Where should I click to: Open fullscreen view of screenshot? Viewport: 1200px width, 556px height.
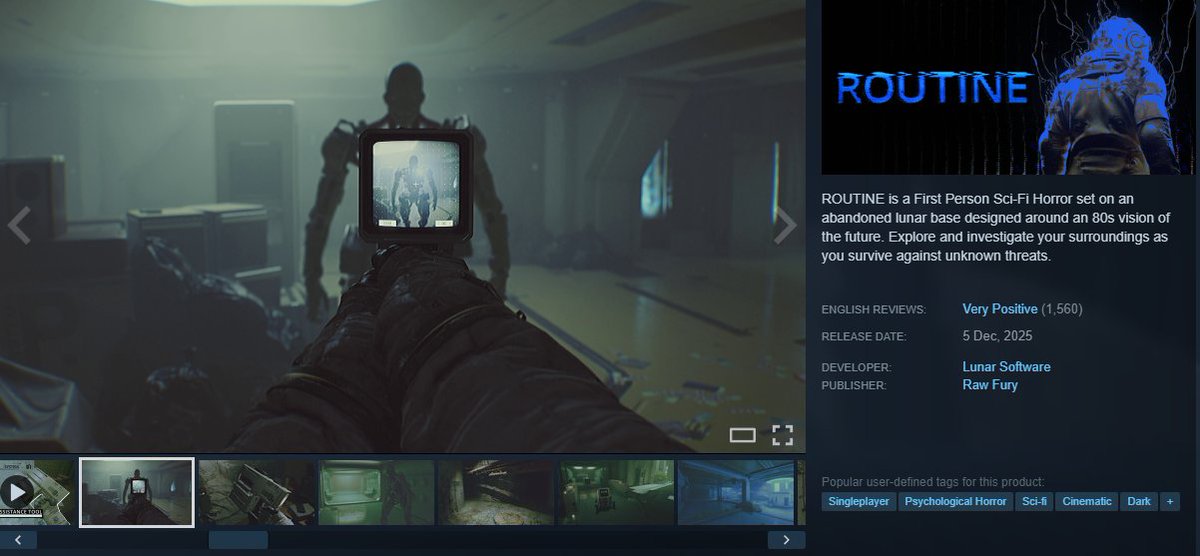[782, 434]
